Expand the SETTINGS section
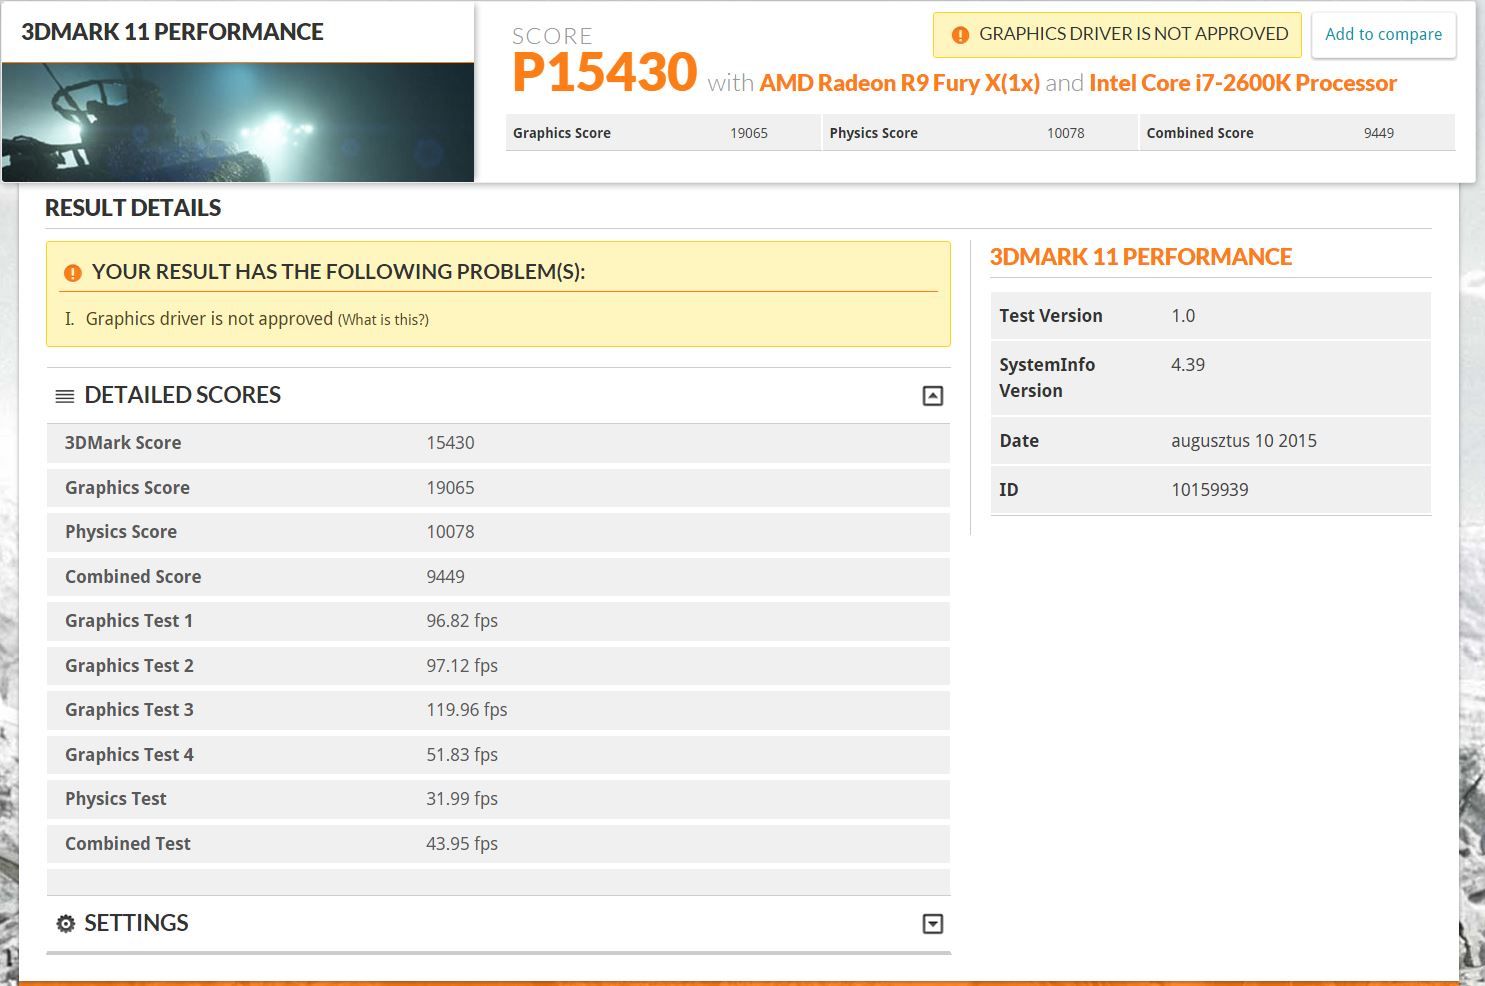Screen dimensions: 1485x986 point(932,924)
